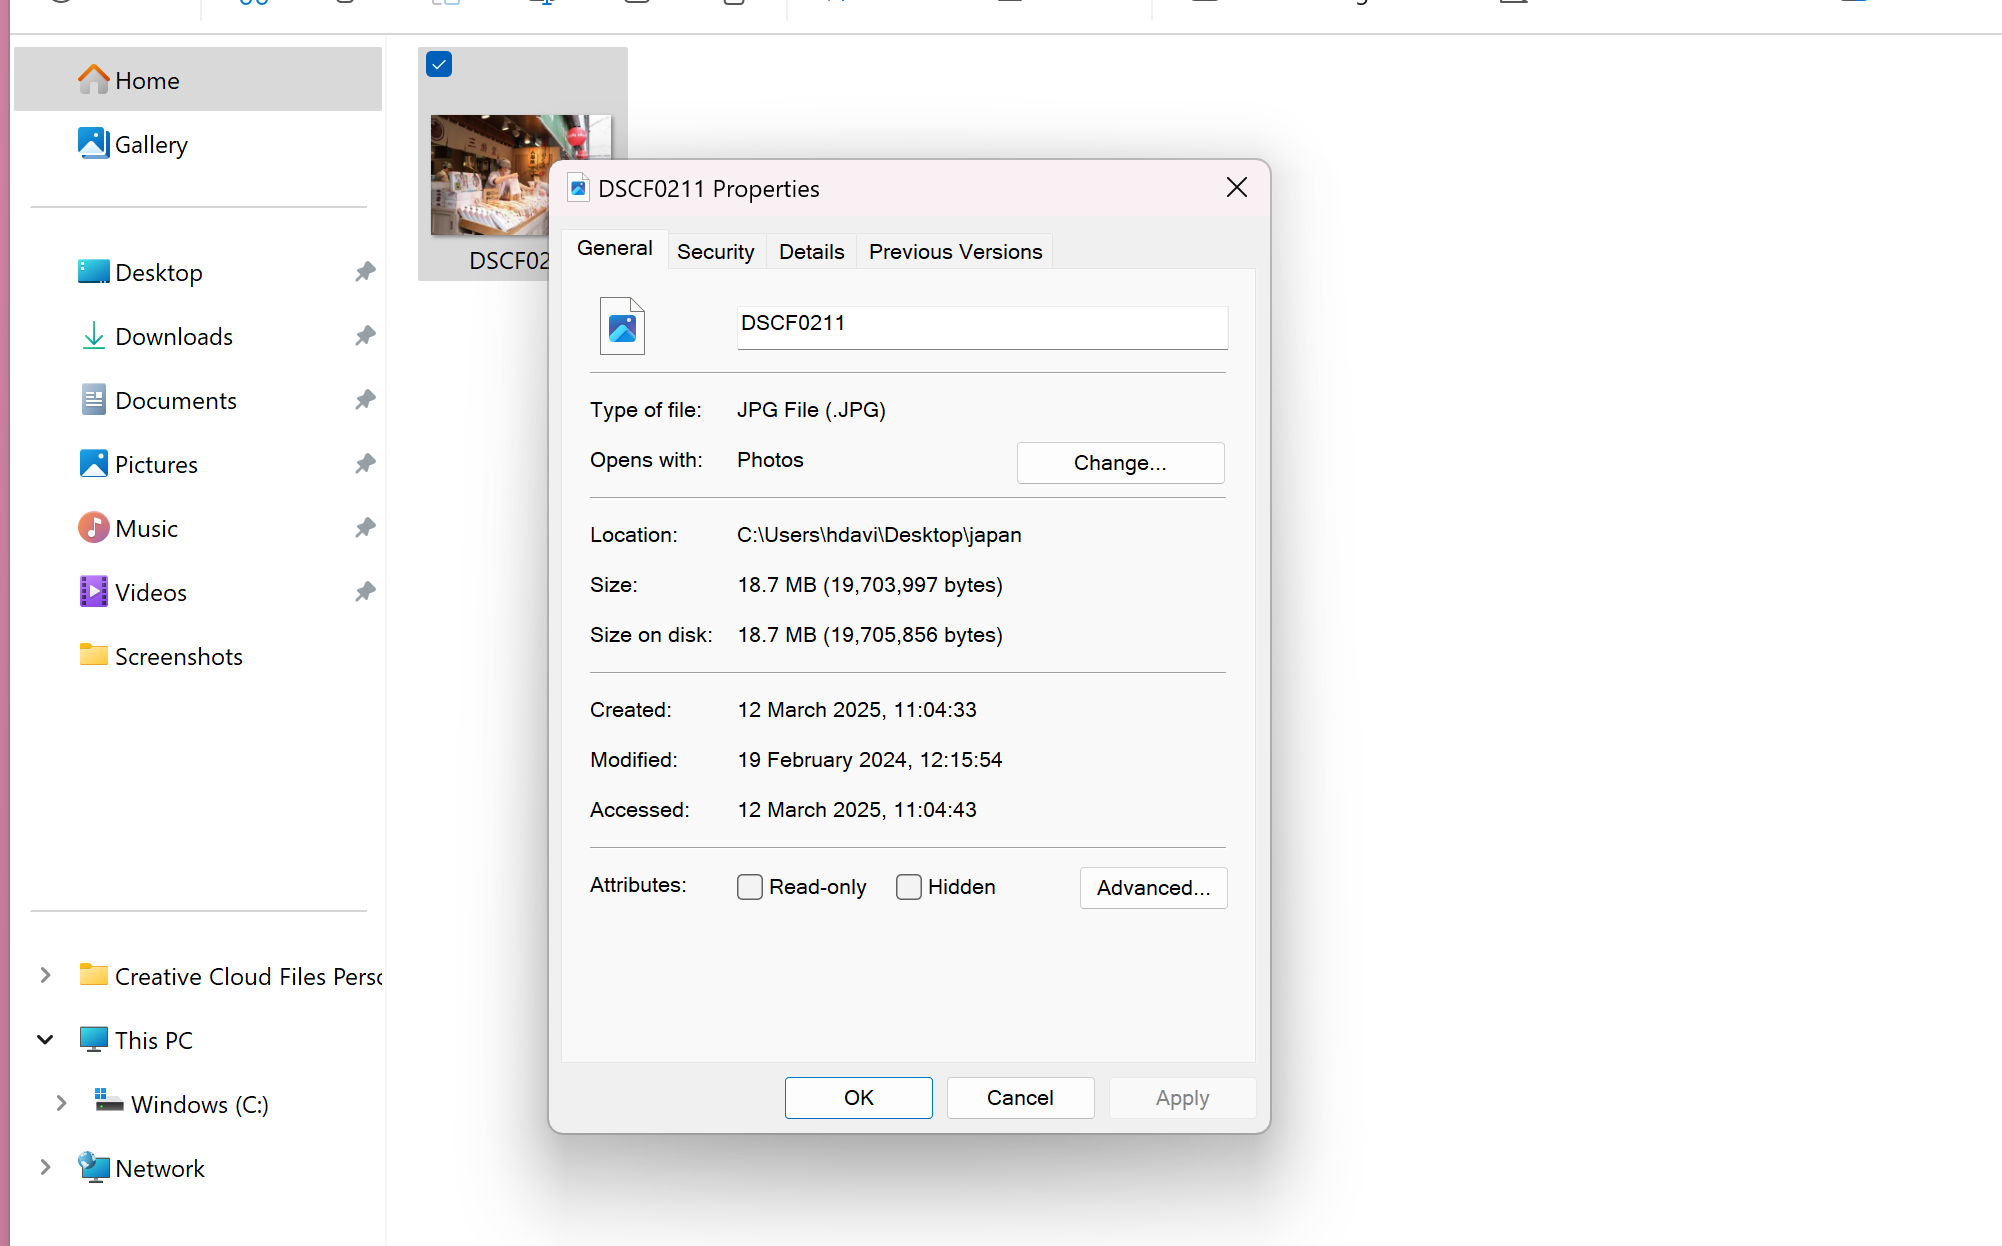Click the DSCF0211 Properties title bar icon

pyautogui.click(x=578, y=188)
